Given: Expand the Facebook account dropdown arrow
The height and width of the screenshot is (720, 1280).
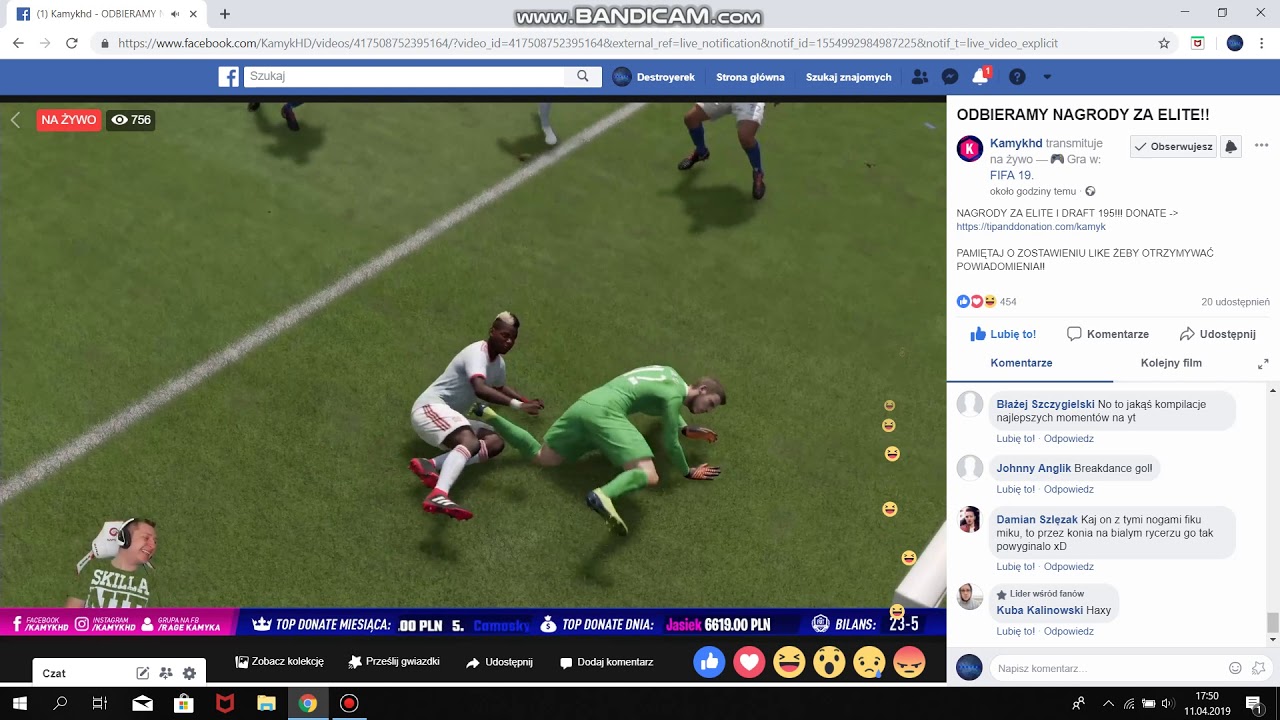Looking at the screenshot, I should pyautogui.click(x=1047, y=77).
